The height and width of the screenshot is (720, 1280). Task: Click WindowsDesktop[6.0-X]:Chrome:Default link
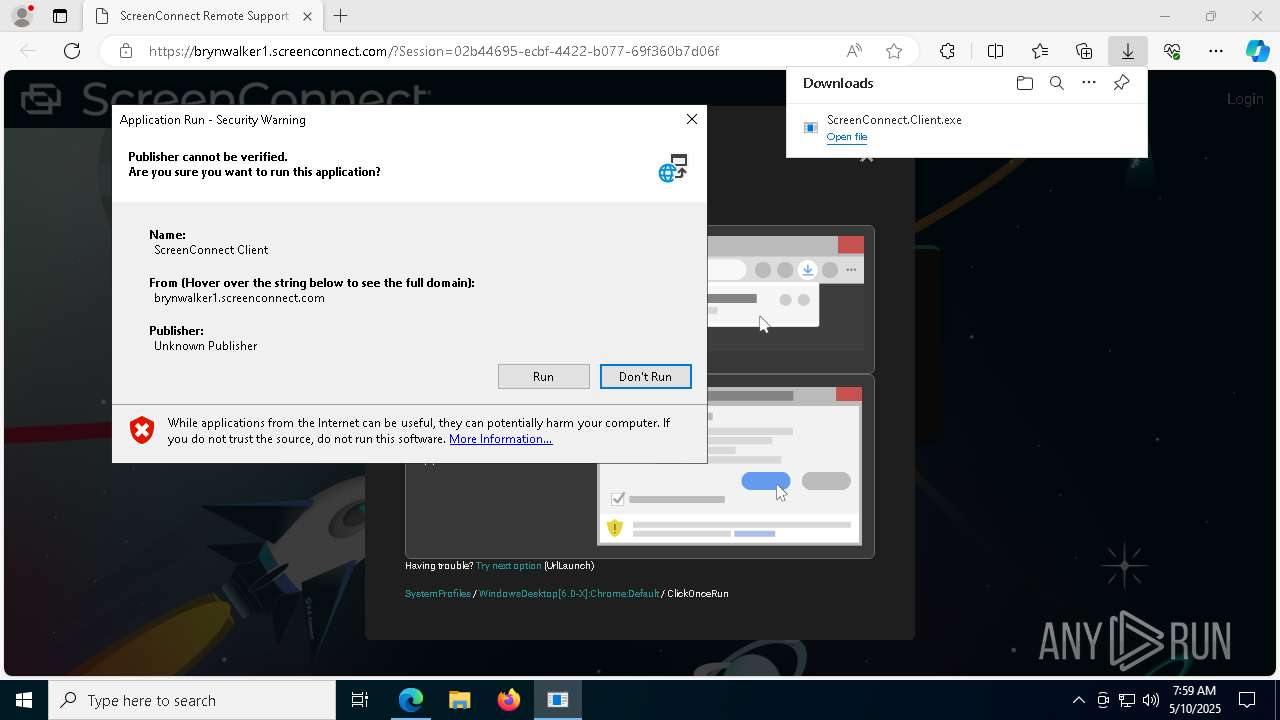click(568, 594)
